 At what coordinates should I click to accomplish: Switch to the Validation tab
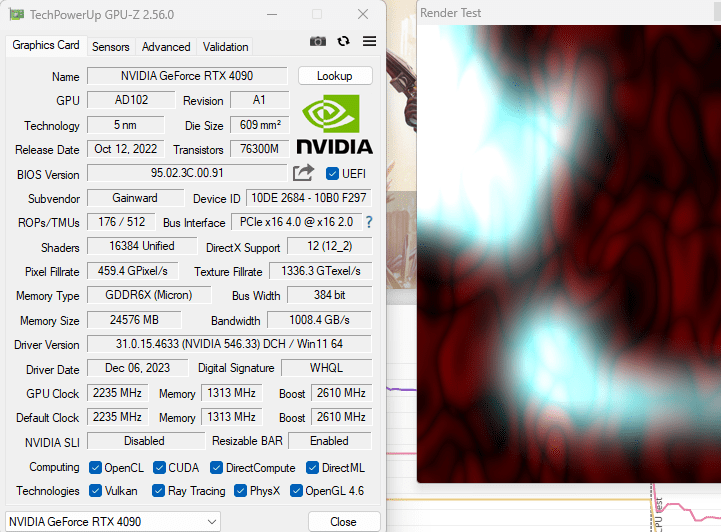(x=225, y=47)
